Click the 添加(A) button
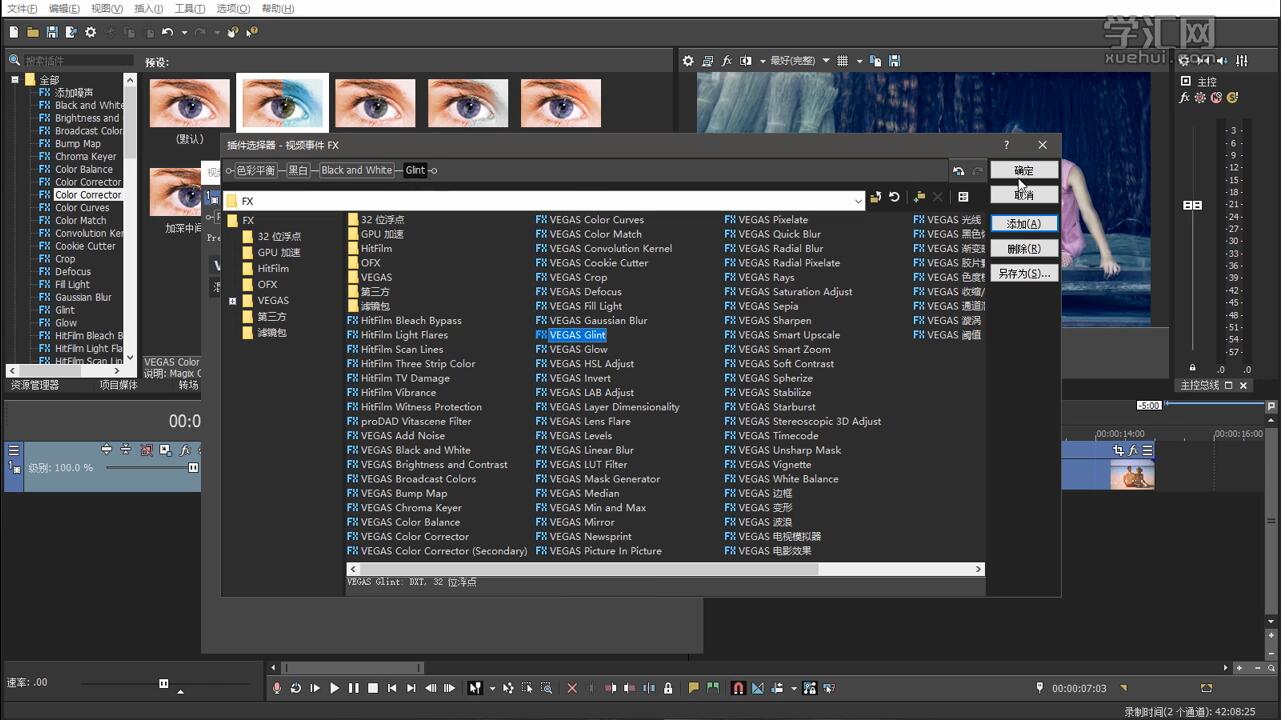Image resolution: width=1281 pixels, height=720 pixels. pyautogui.click(x=1024, y=224)
